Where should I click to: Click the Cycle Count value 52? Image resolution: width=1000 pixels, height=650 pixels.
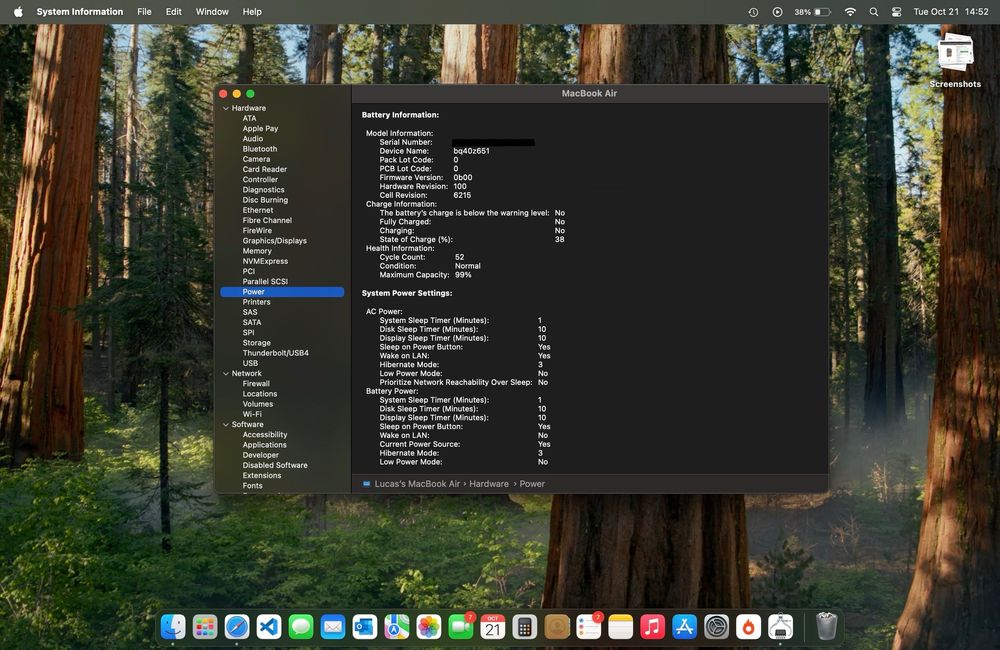click(459, 257)
